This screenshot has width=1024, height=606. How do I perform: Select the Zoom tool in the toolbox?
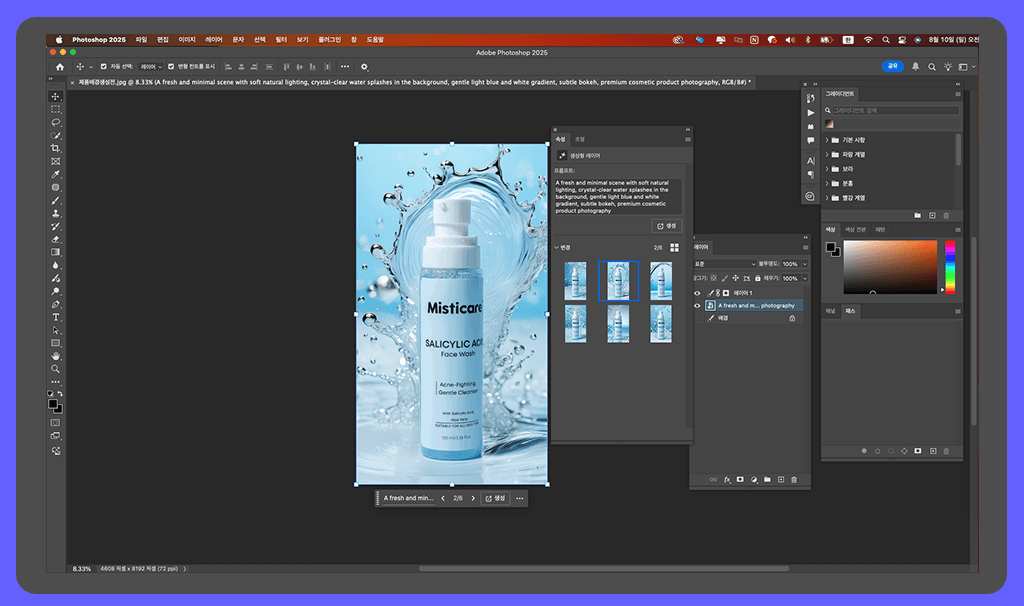[x=56, y=369]
